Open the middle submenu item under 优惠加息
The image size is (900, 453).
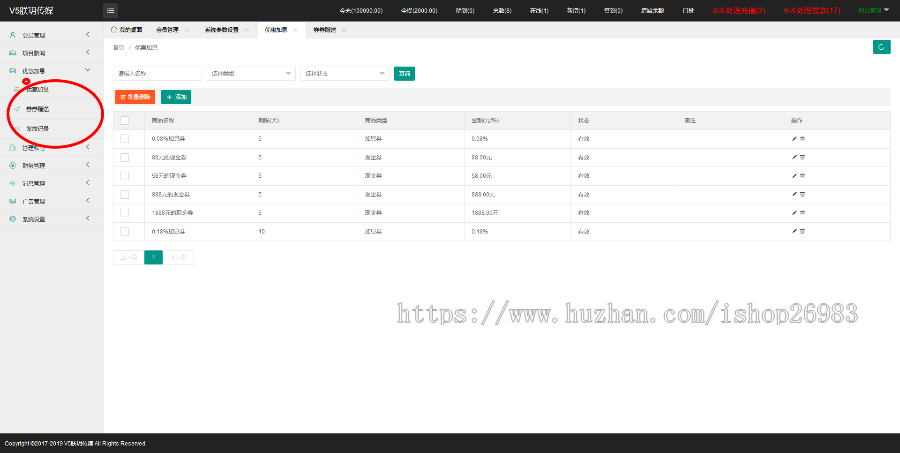click(38, 109)
